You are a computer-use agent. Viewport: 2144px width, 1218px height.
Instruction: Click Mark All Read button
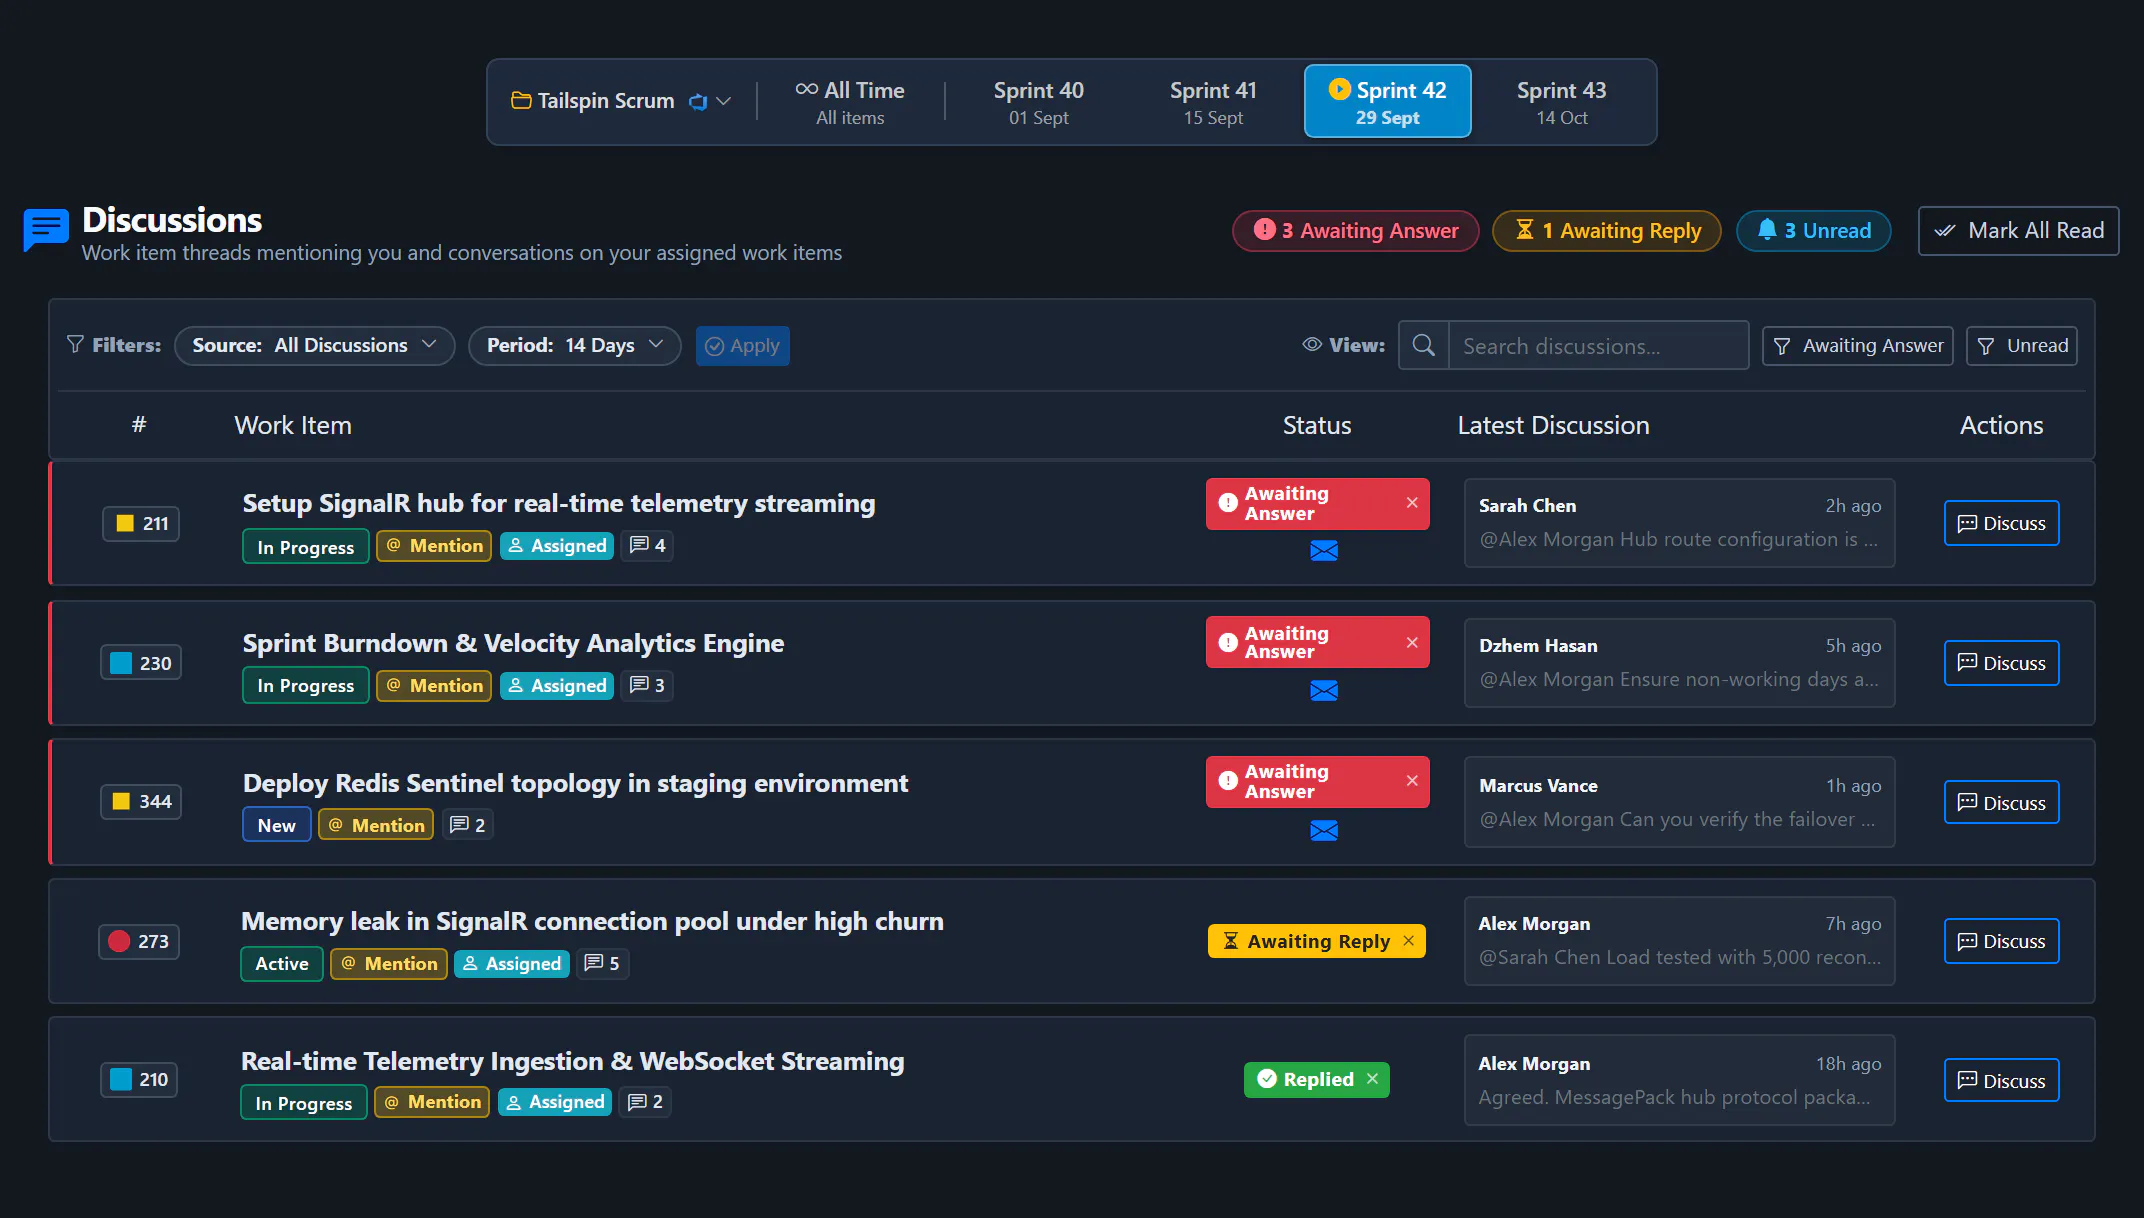(2018, 231)
